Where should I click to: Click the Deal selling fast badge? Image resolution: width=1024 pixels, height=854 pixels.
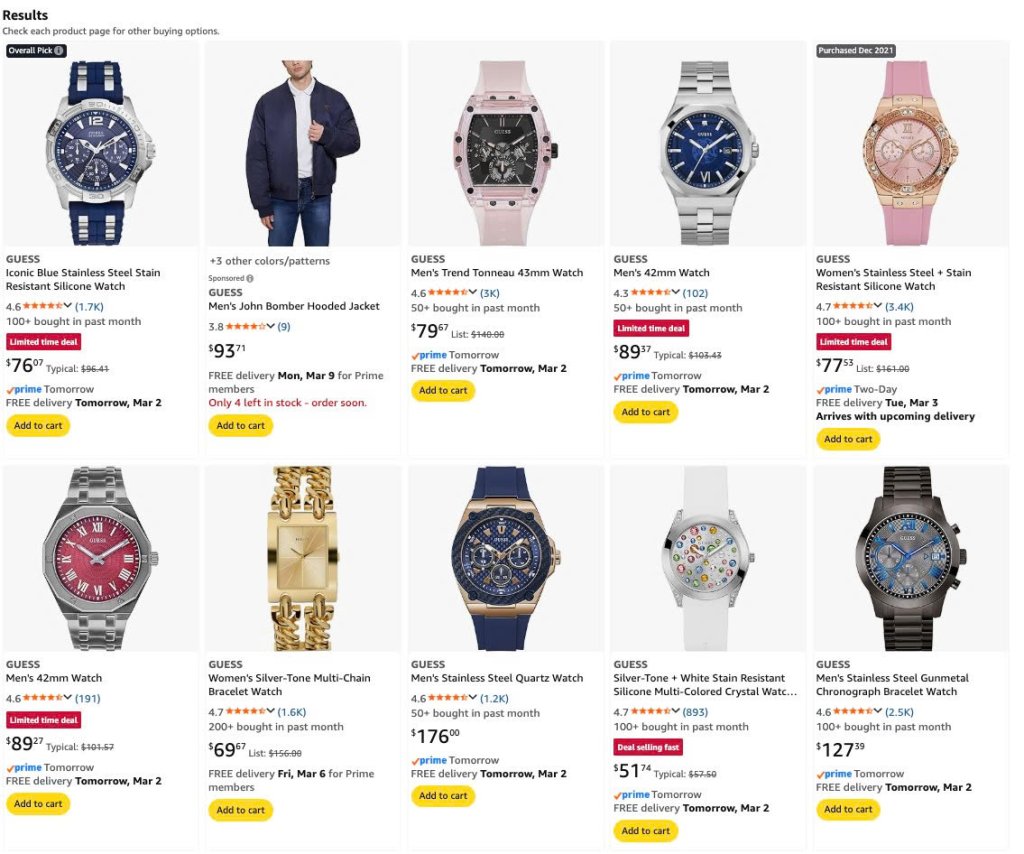(x=648, y=747)
